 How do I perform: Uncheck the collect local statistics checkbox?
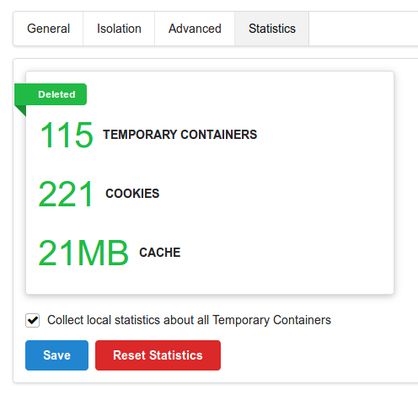[32, 320]
